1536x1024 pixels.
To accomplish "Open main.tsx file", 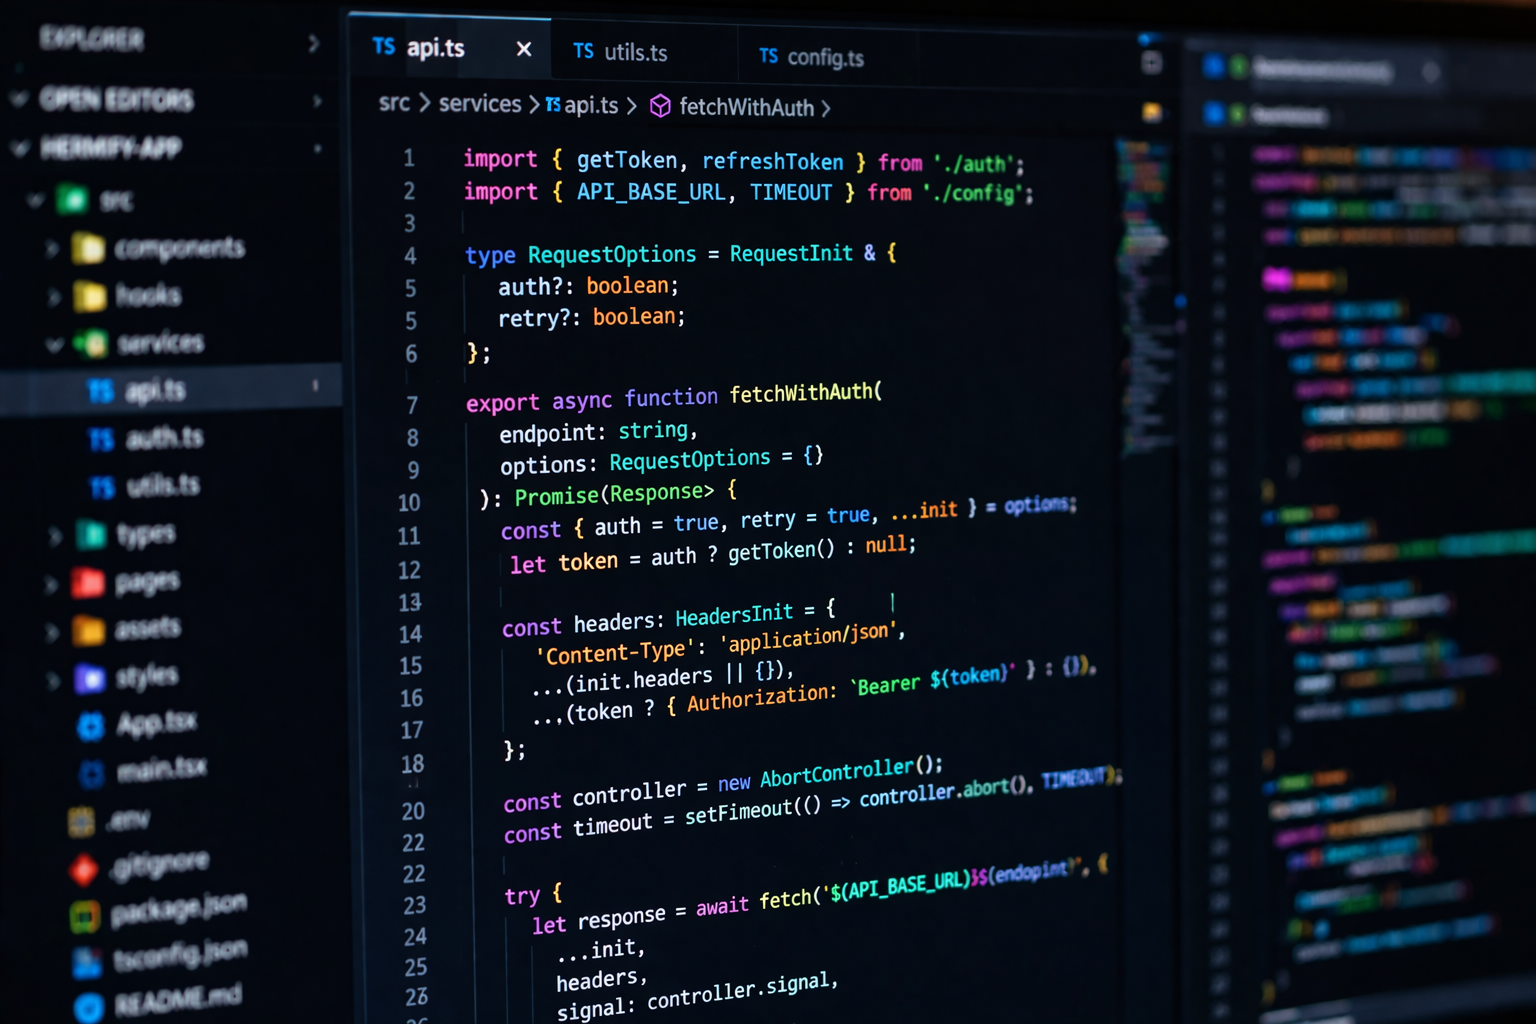I will (161, 769).
